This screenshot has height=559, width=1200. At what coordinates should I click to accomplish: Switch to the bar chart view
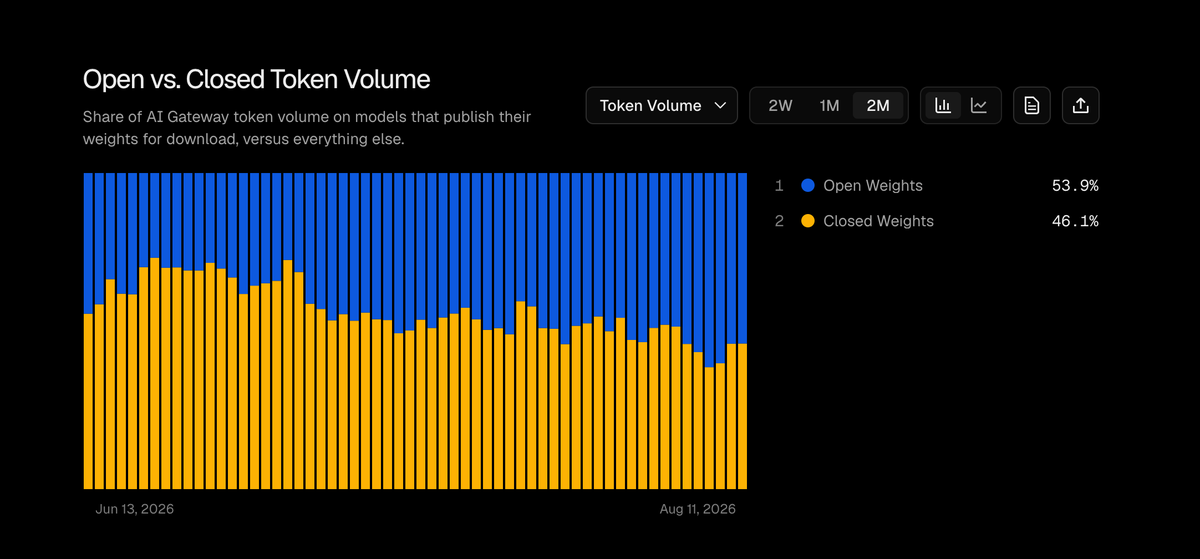pyautogui.click(x=943, y=105)
